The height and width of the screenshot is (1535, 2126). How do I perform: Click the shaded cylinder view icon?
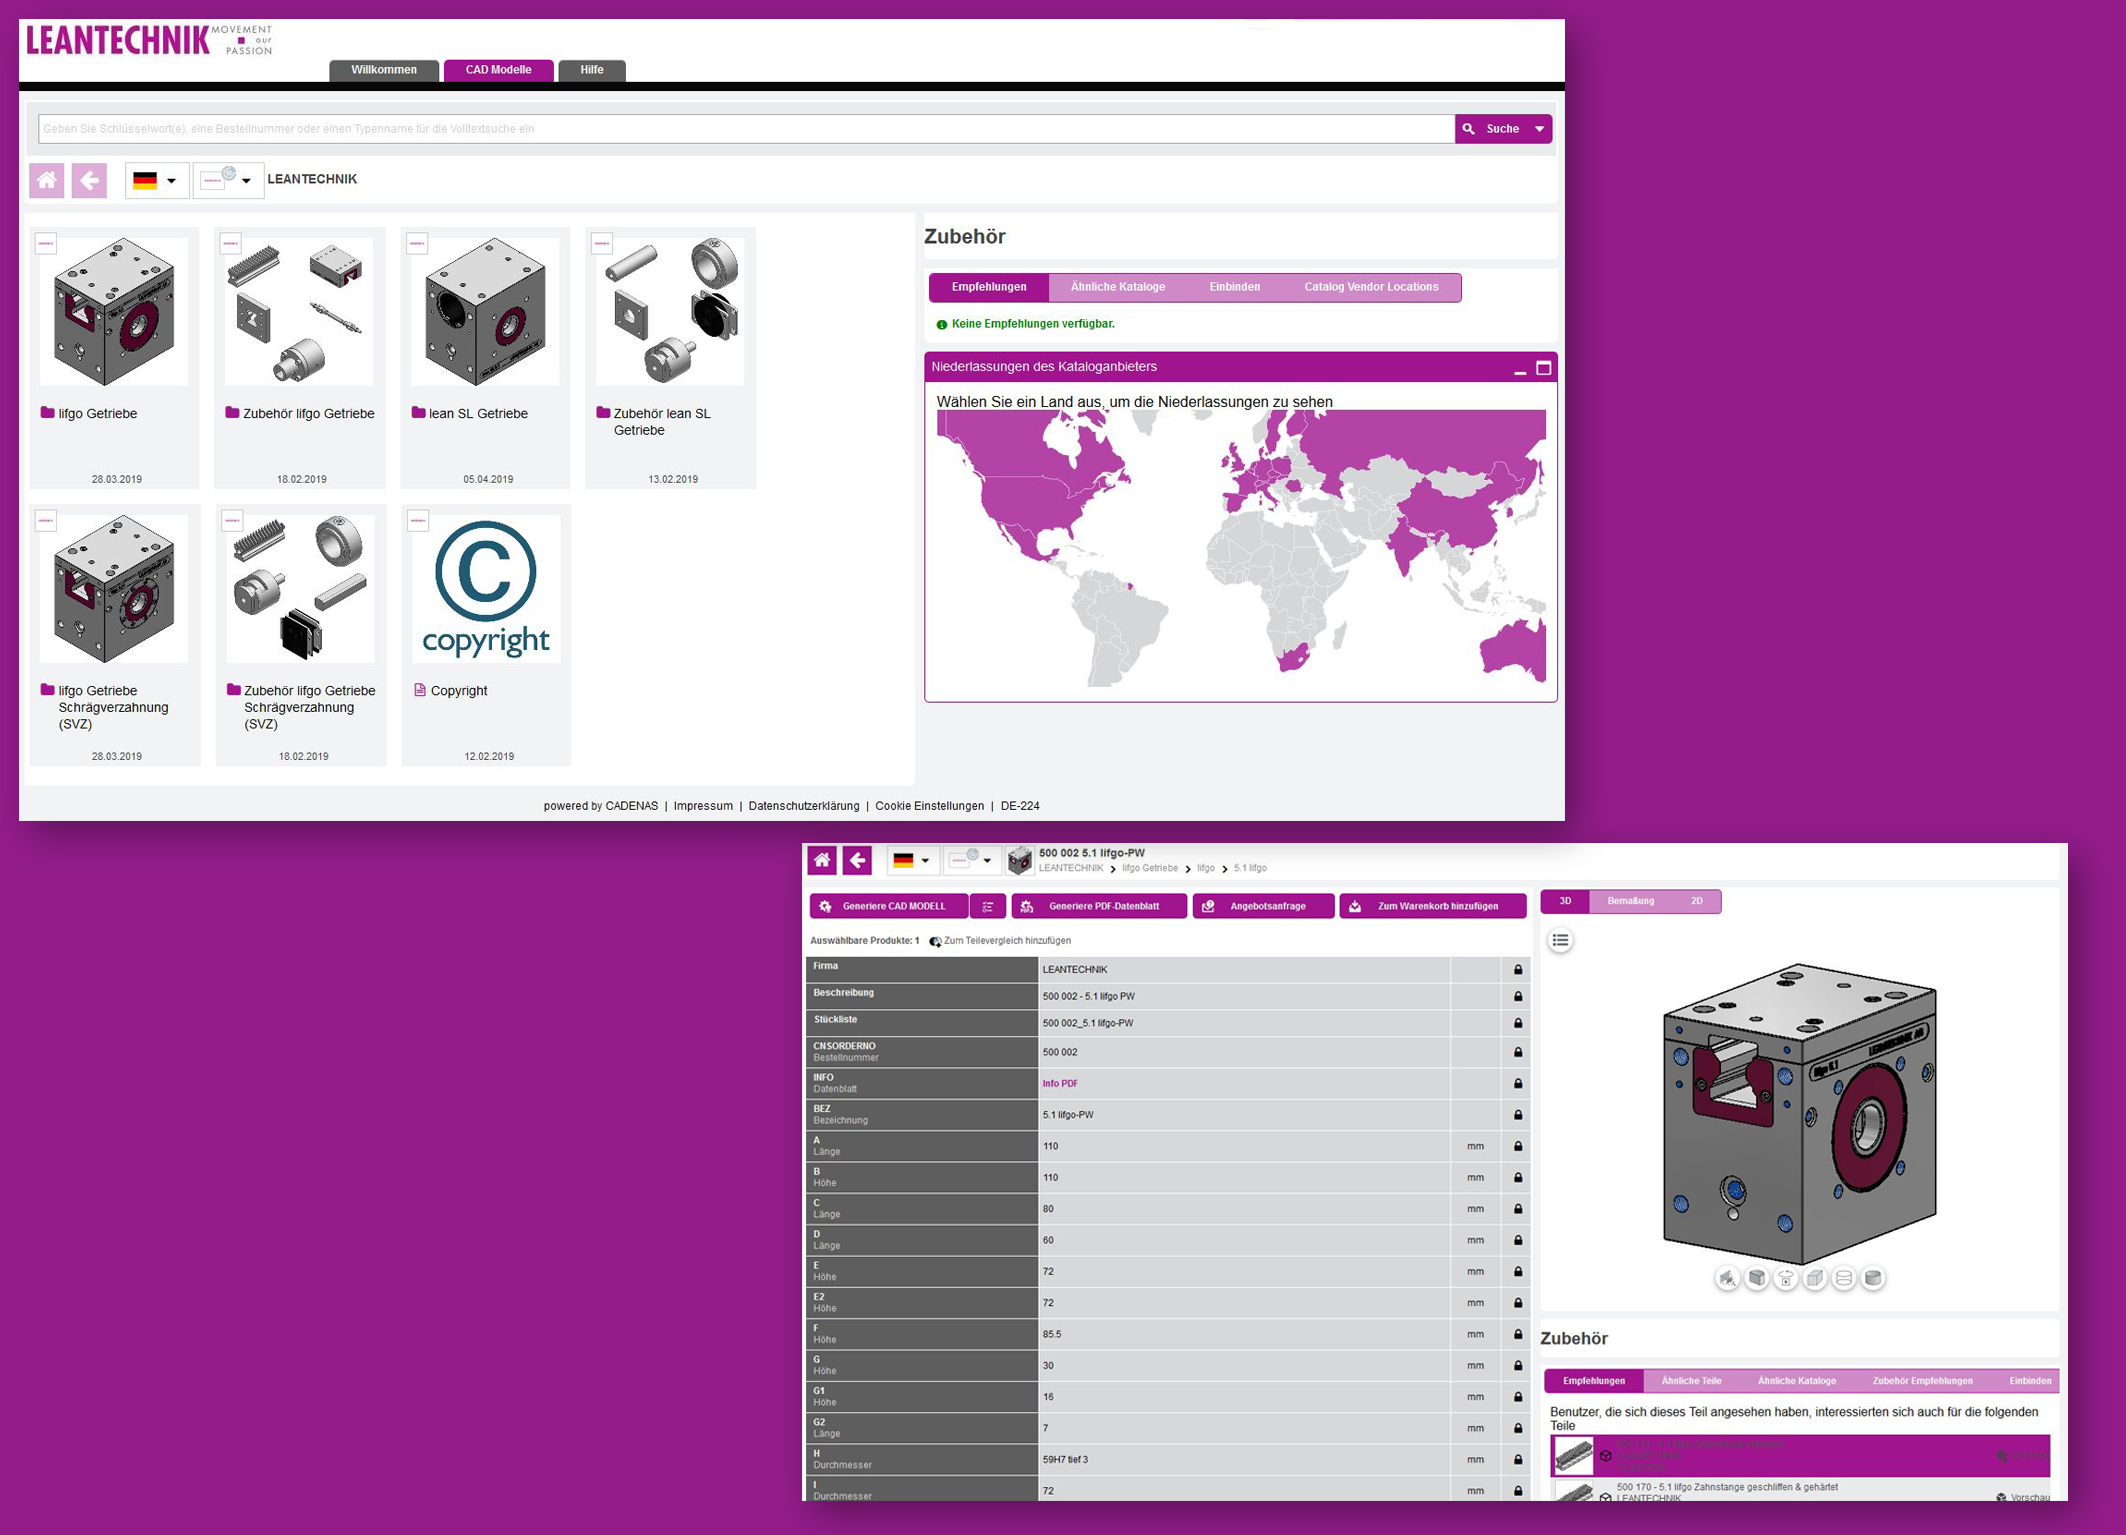[1873, 1278]
